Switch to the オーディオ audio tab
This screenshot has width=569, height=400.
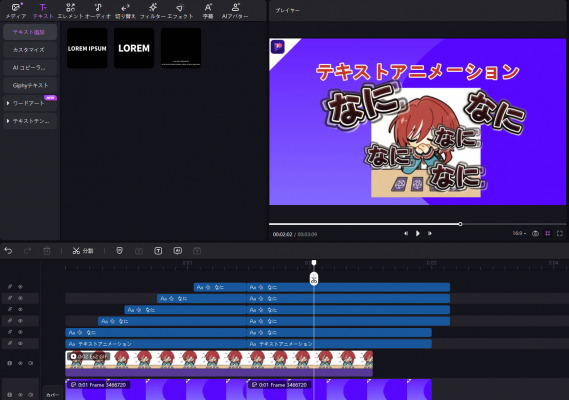tap(98, 11)
